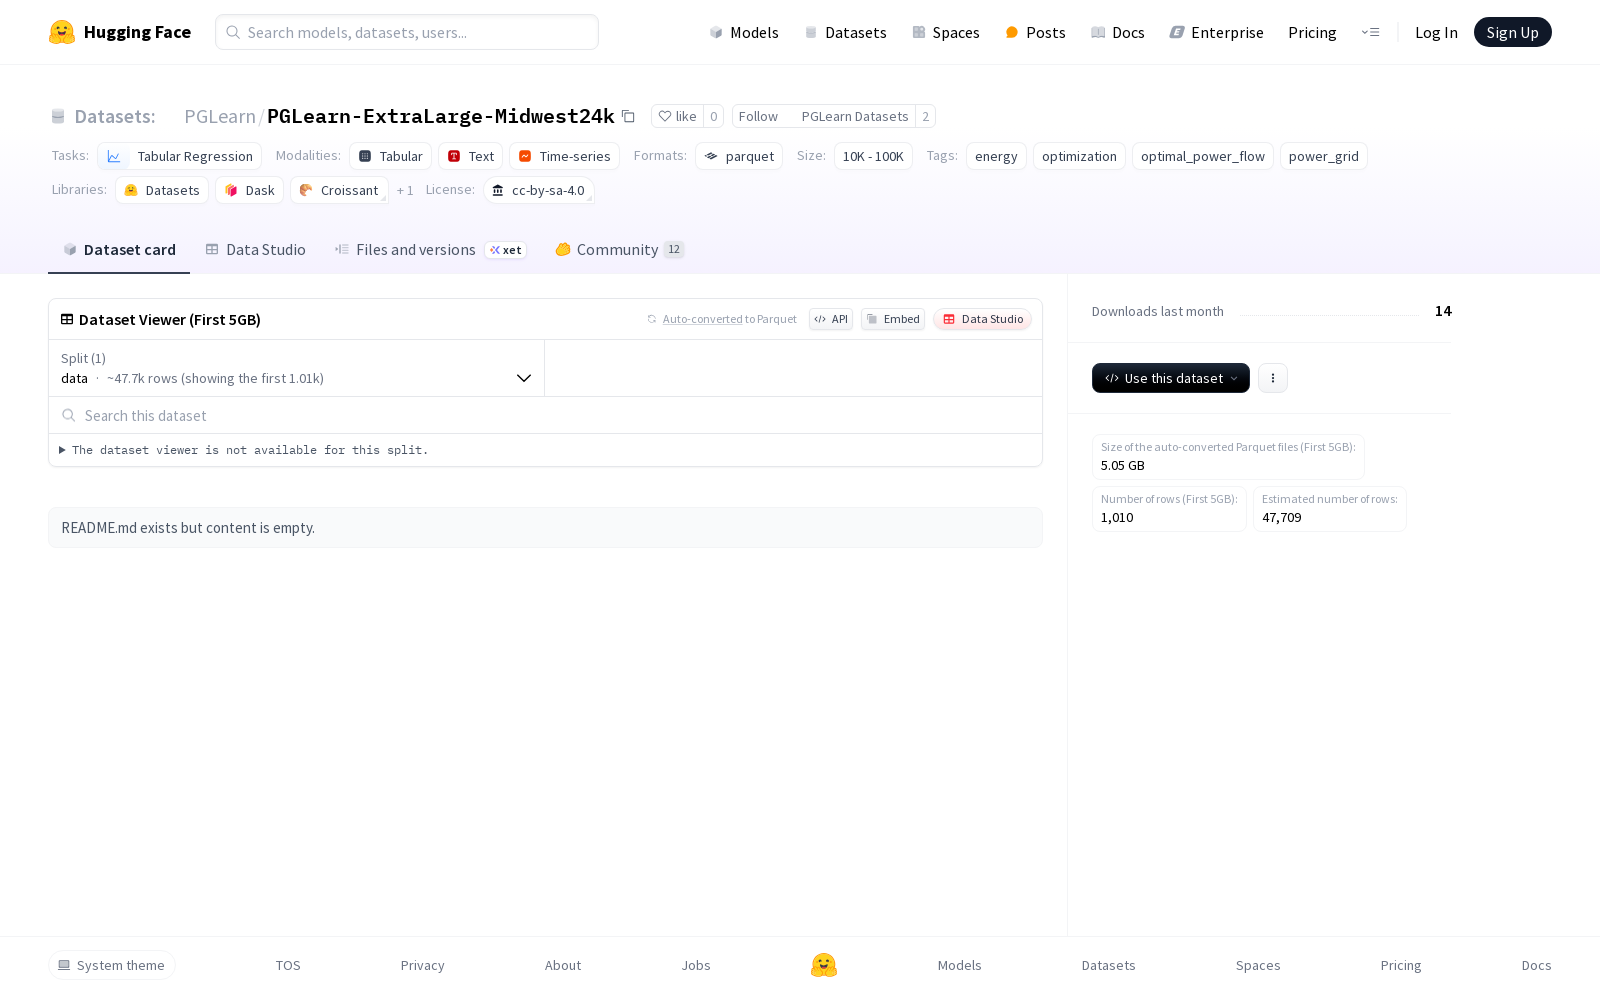Open the About footer link
1600x1000 pixels.
click(563, 965)
